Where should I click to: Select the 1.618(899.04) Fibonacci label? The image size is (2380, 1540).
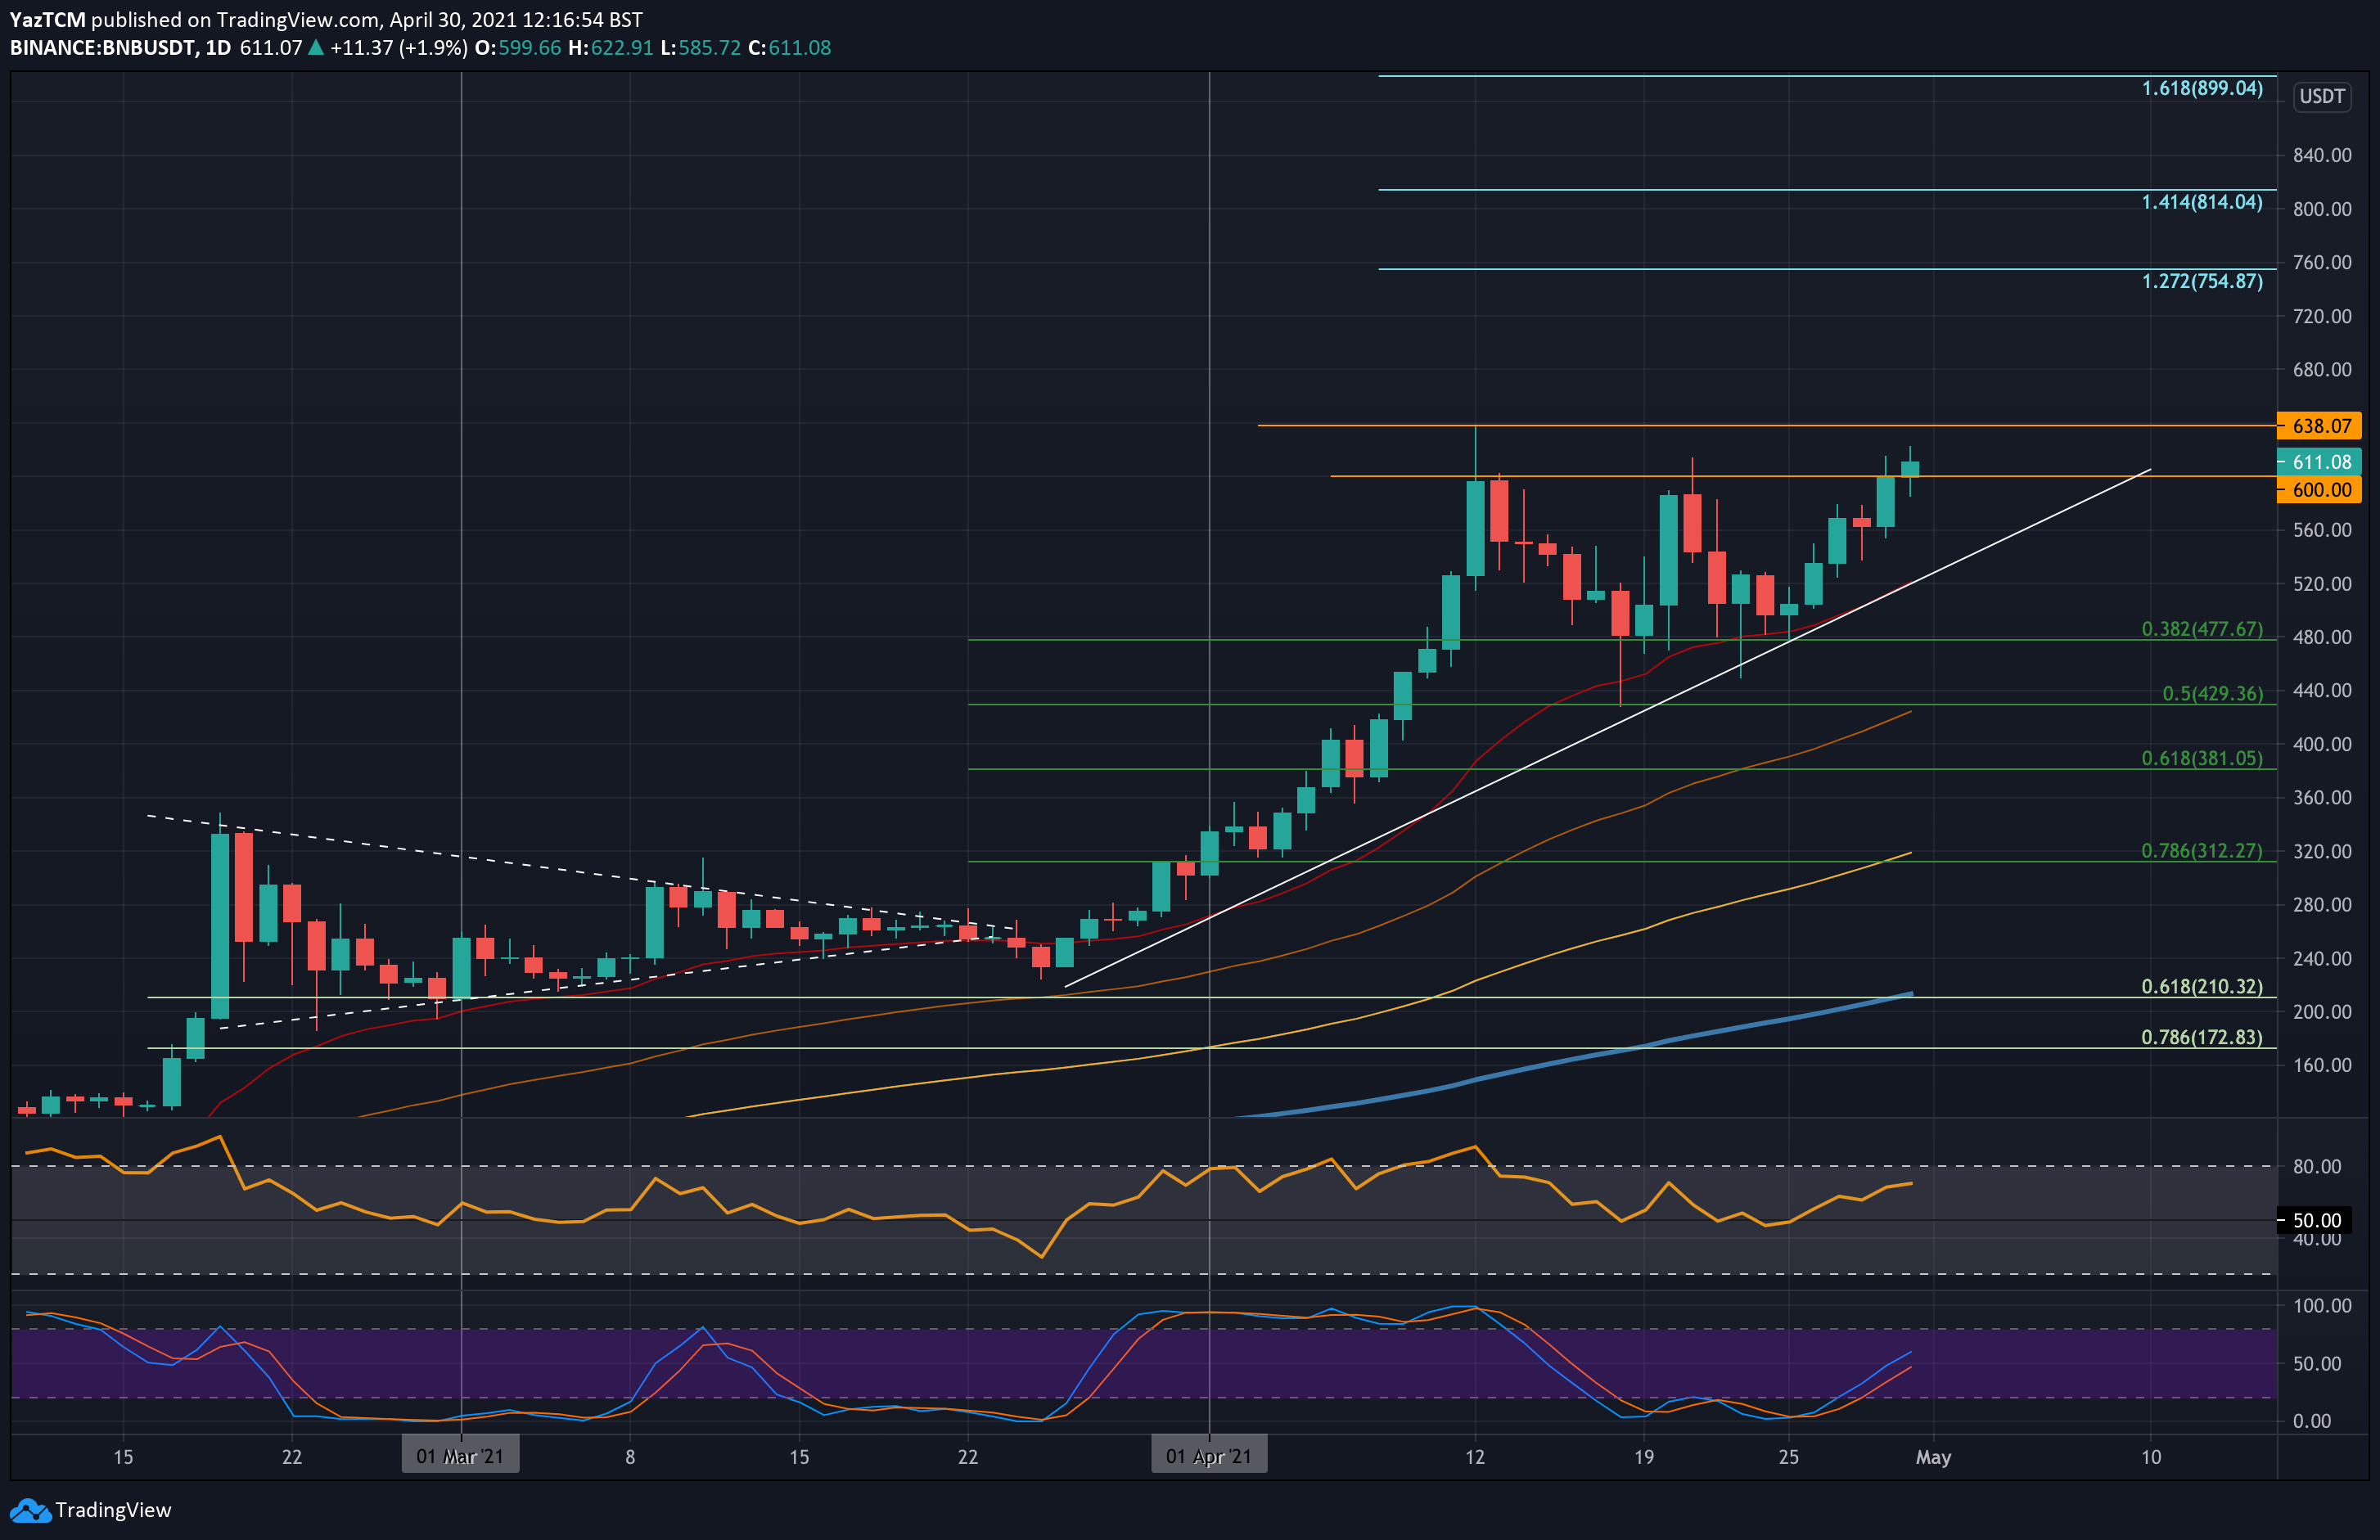click(2201, 89)
